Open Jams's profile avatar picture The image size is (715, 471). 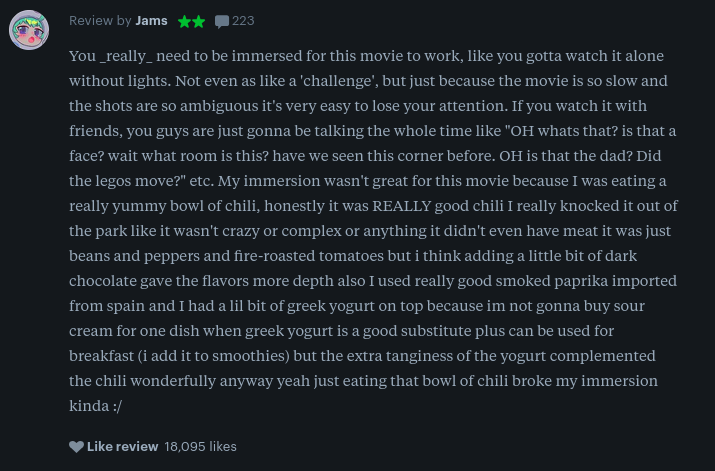pos(29,30)
